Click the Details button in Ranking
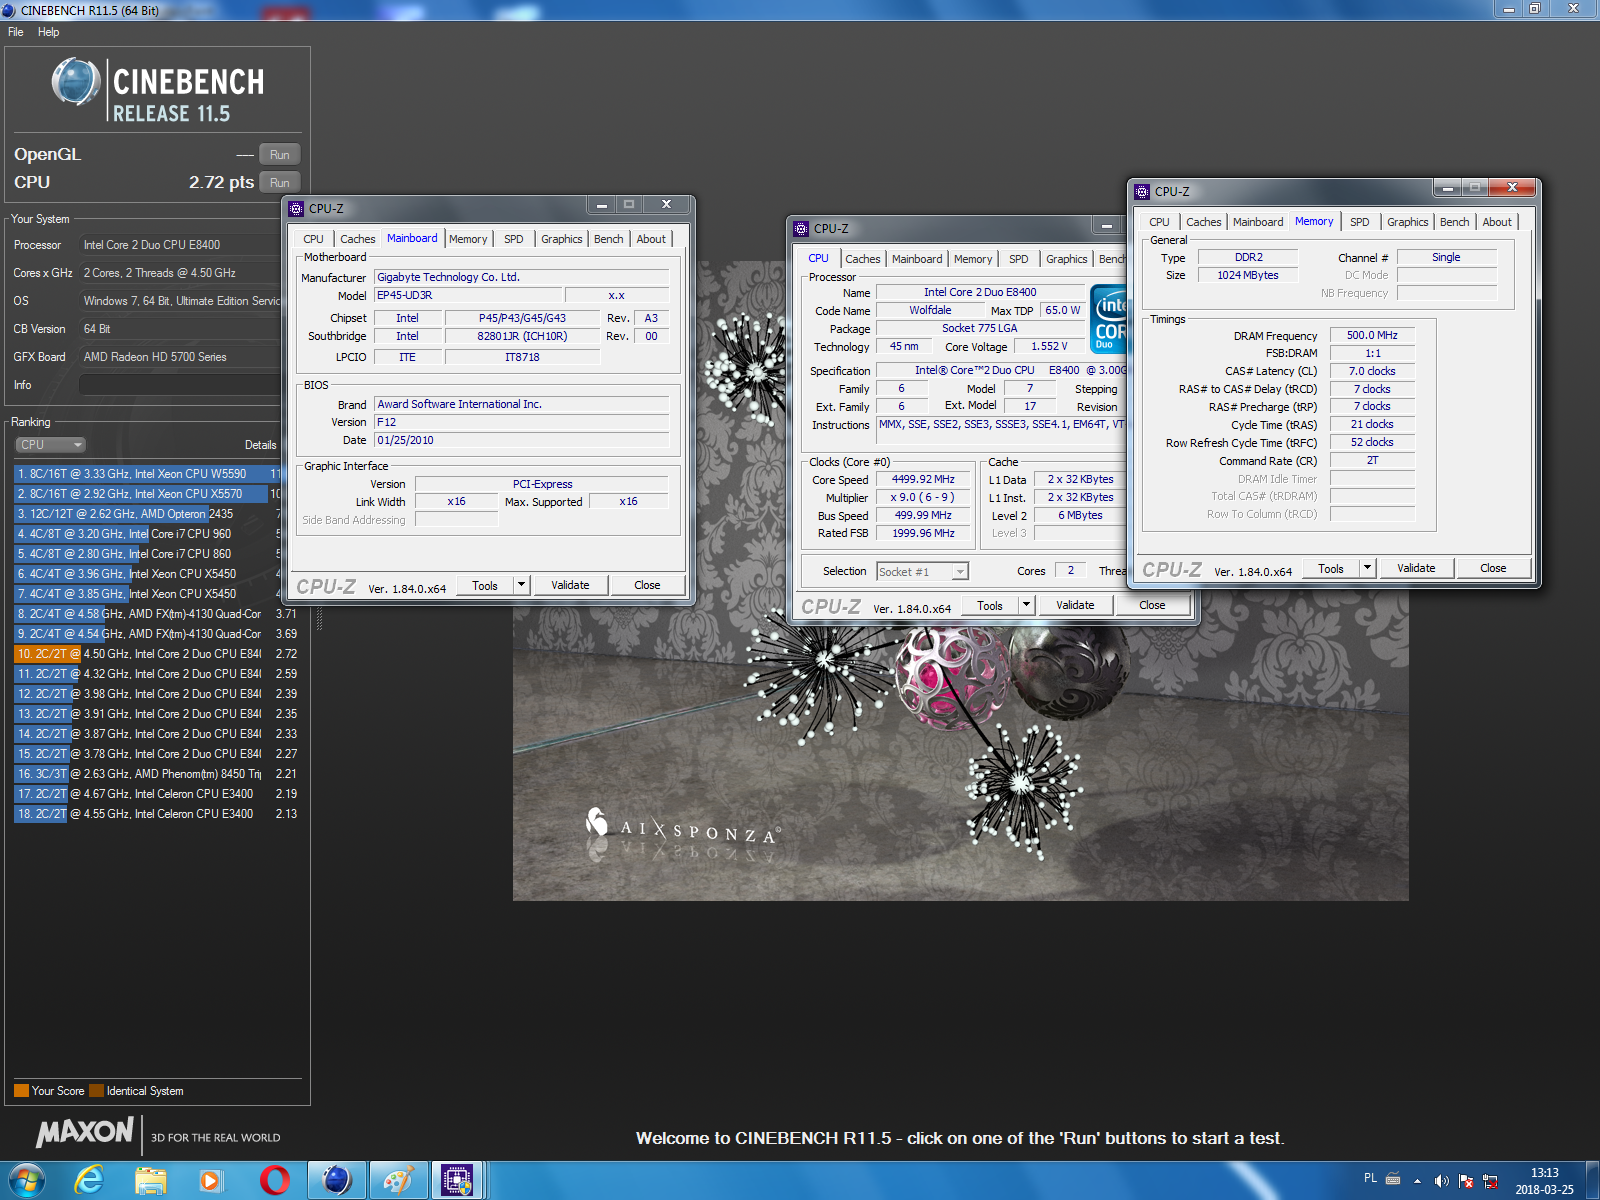Screen dimensions: 1600x1200 [260, 445]
